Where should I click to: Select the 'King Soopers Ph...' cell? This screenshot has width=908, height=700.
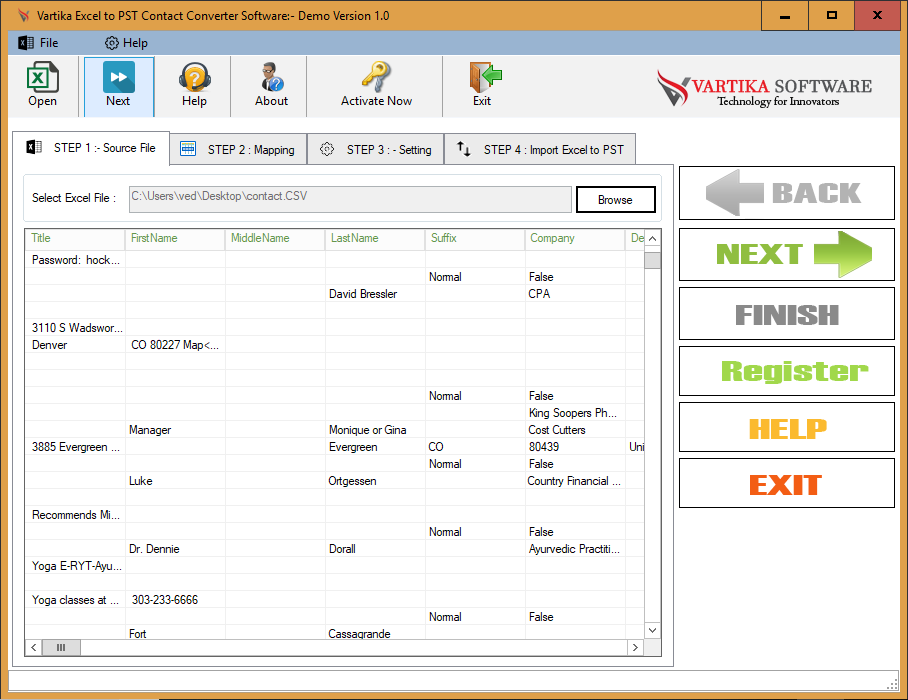576,413
